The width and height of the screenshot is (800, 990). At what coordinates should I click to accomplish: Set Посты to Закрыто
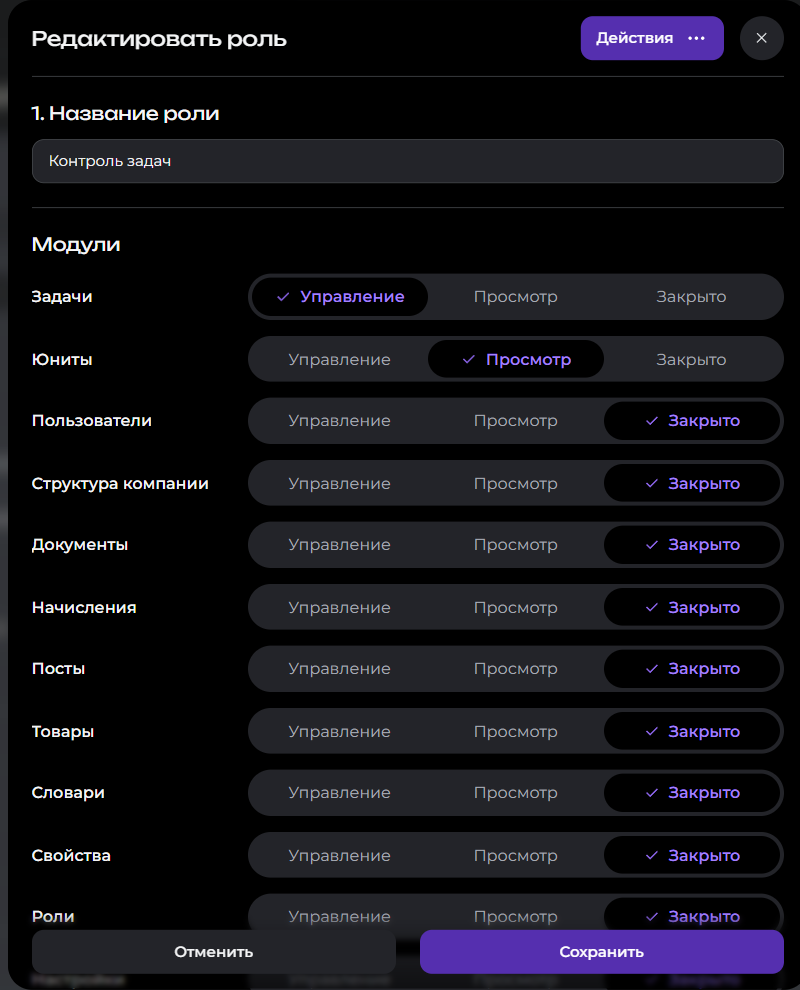click(691, 669)
